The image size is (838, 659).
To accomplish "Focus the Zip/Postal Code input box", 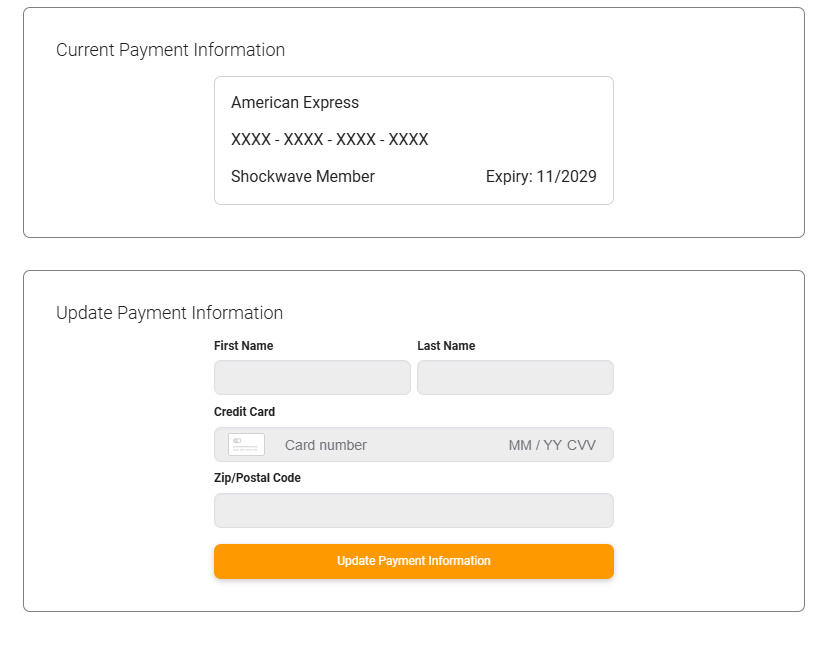I will coord(414,510).
